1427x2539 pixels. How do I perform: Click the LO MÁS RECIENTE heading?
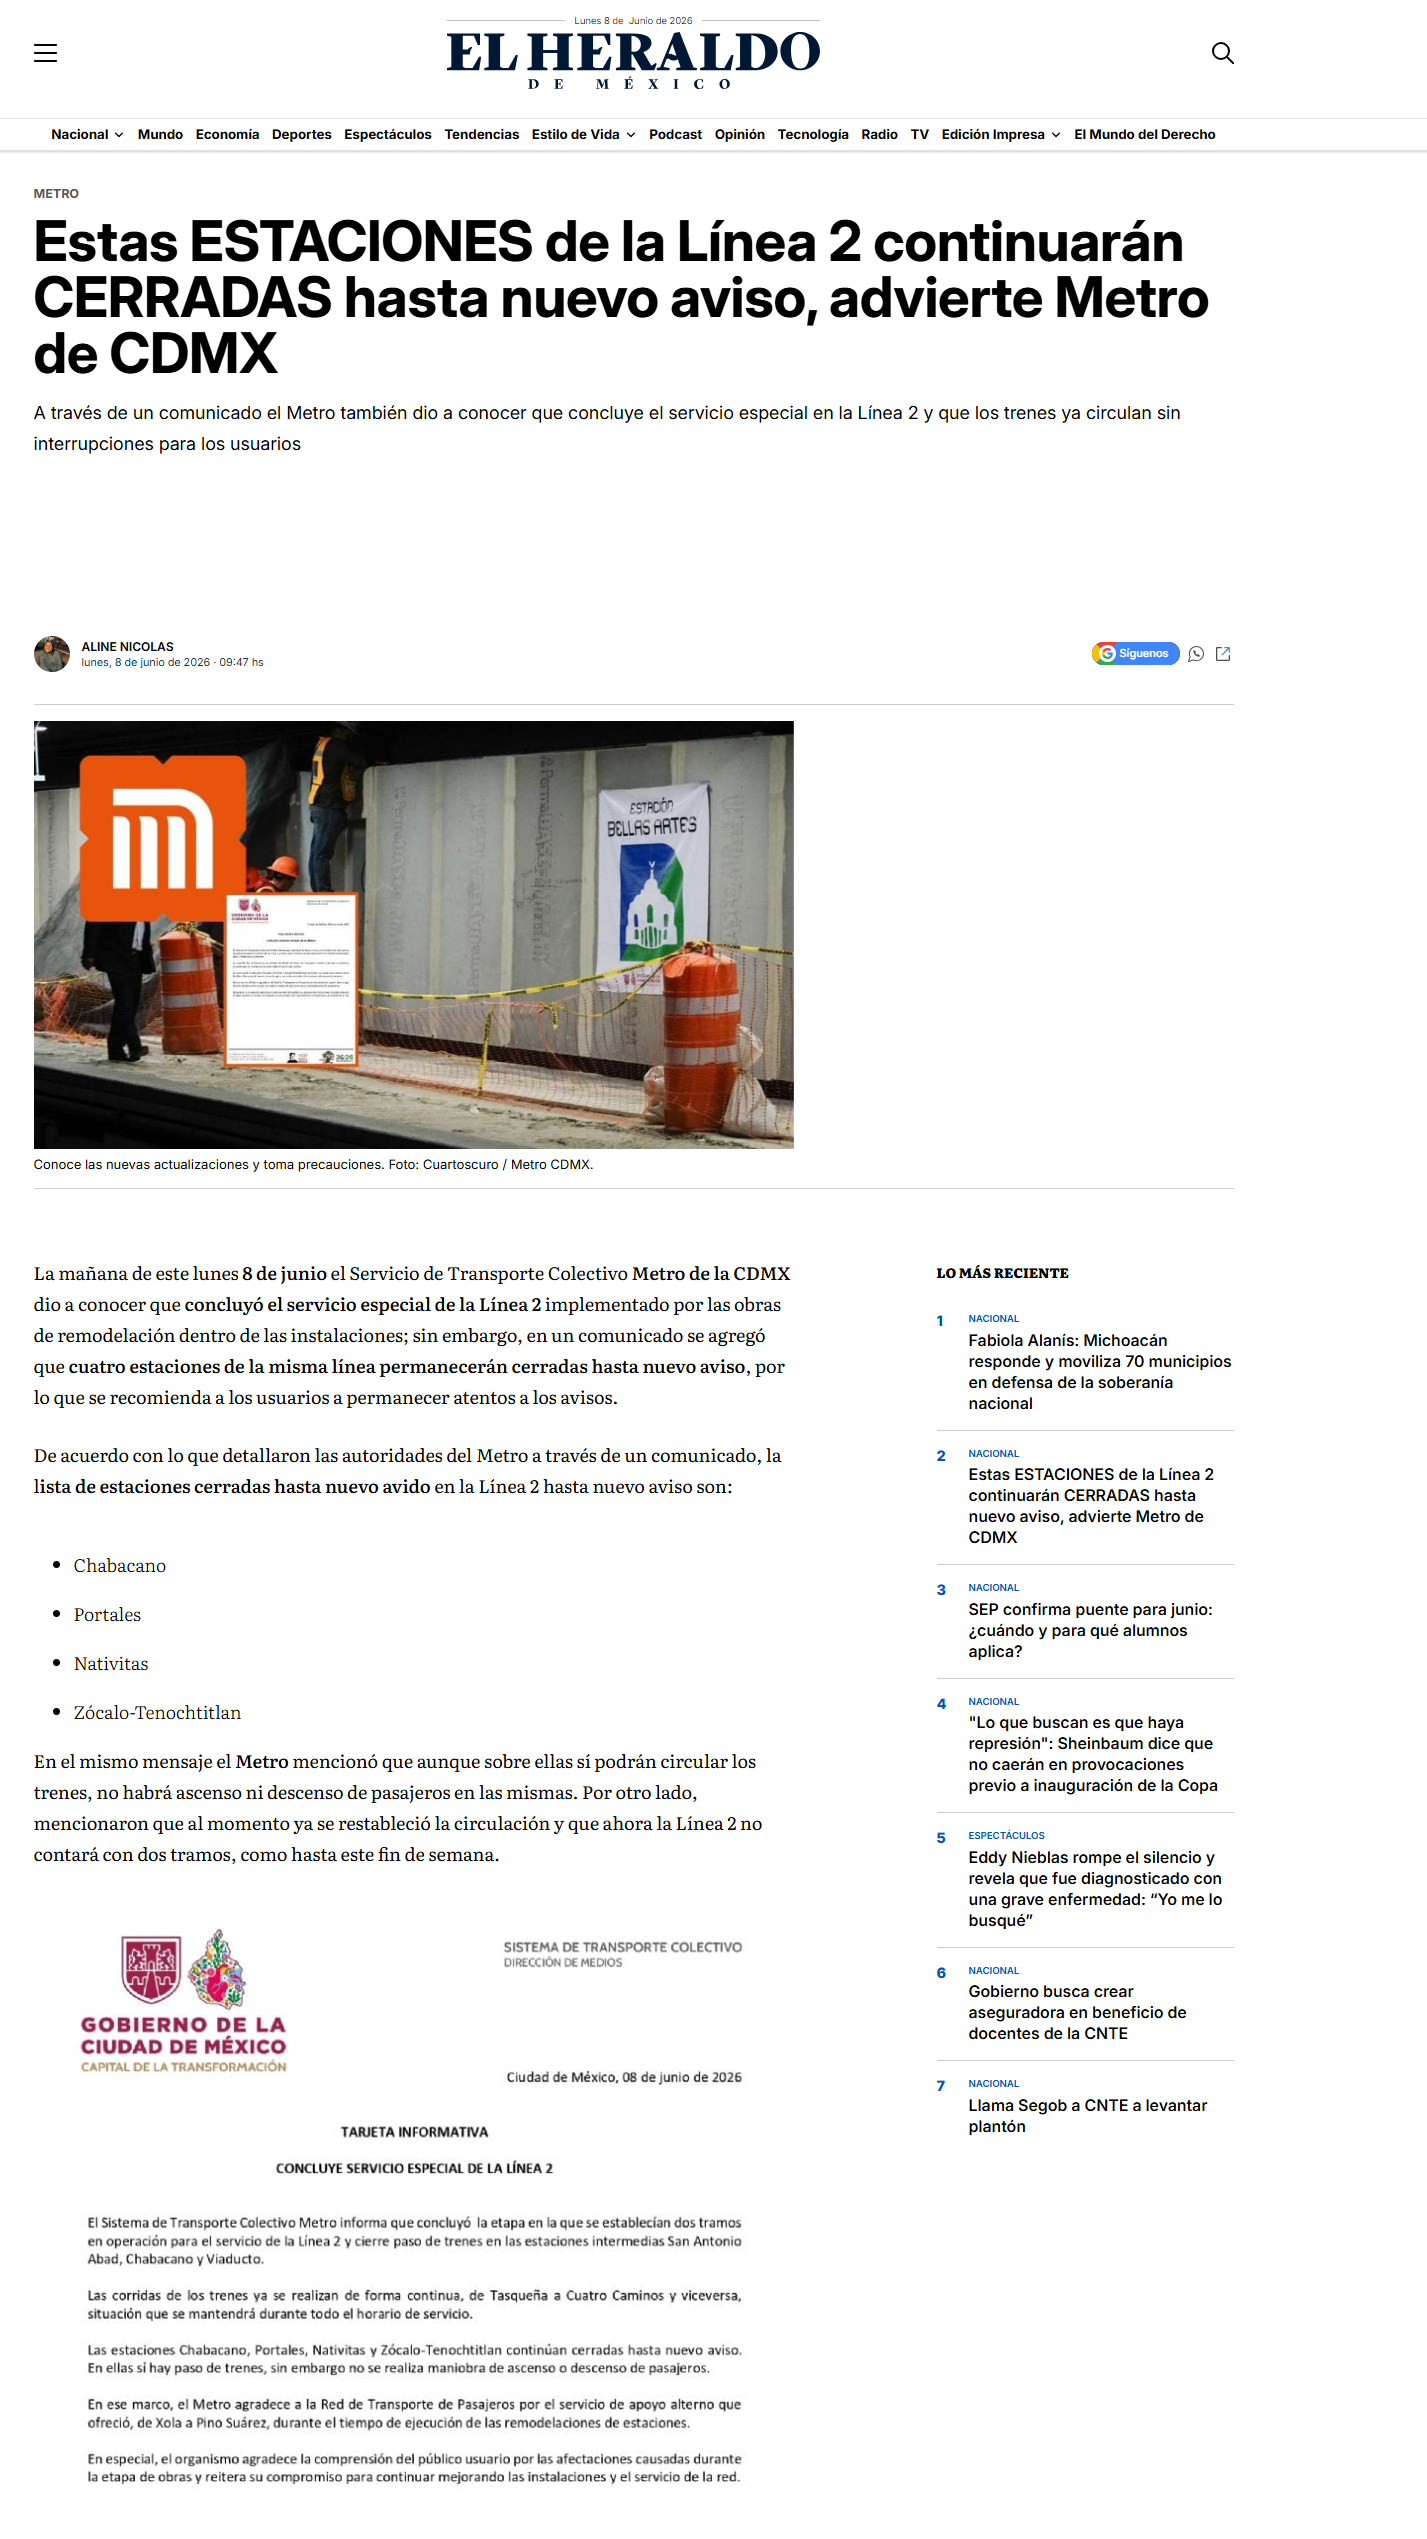(x=1002, y=1273)
